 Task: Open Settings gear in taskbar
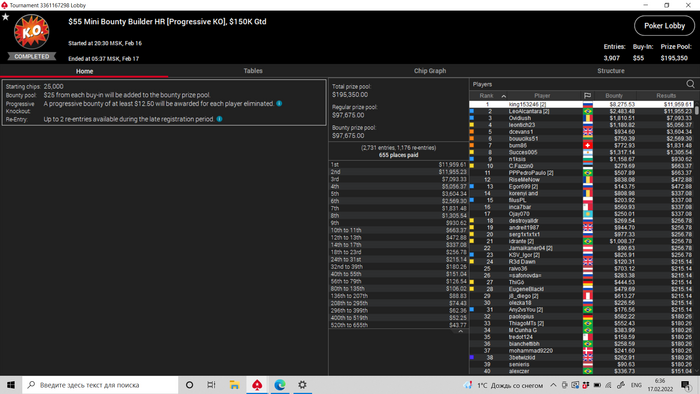pyautogui.click(x=302, y=385)
